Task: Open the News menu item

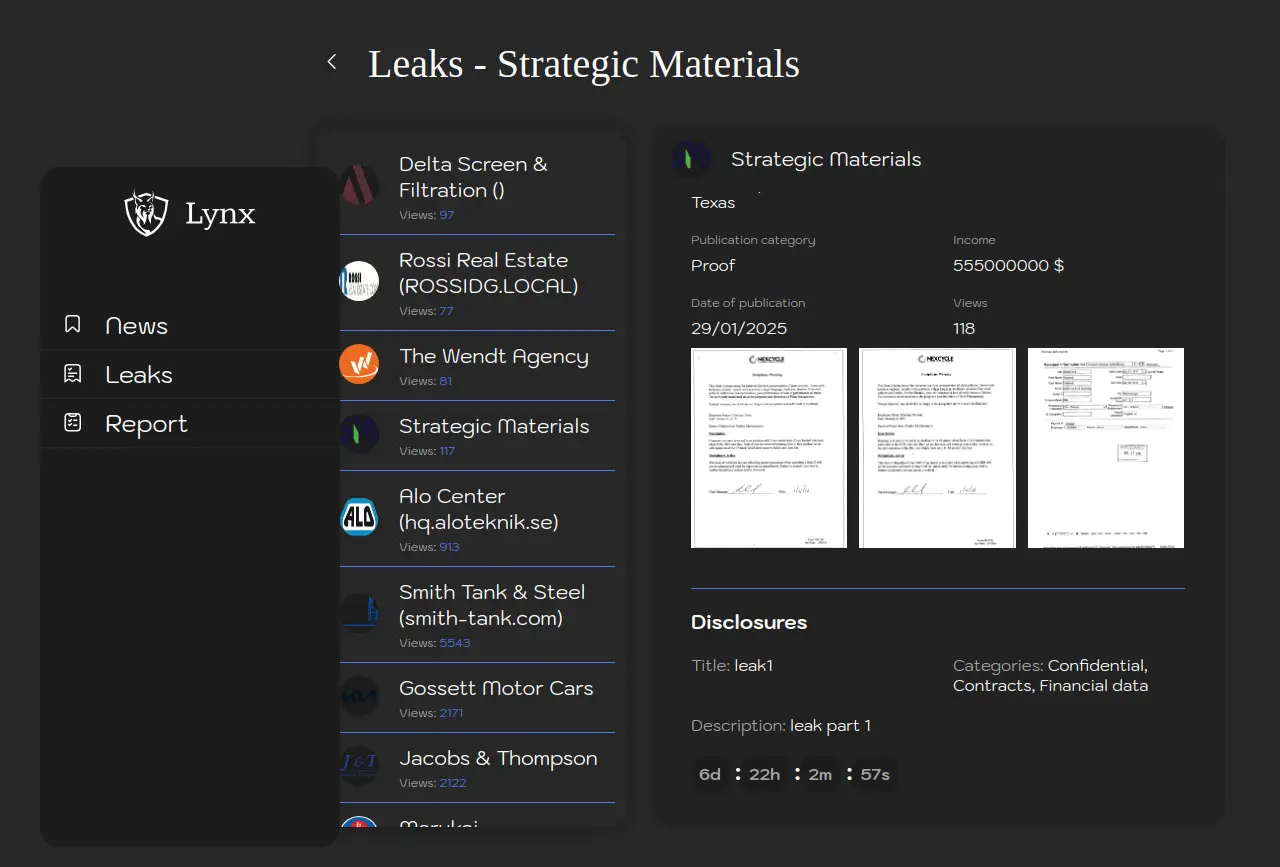Action: (x=137, y=326)
